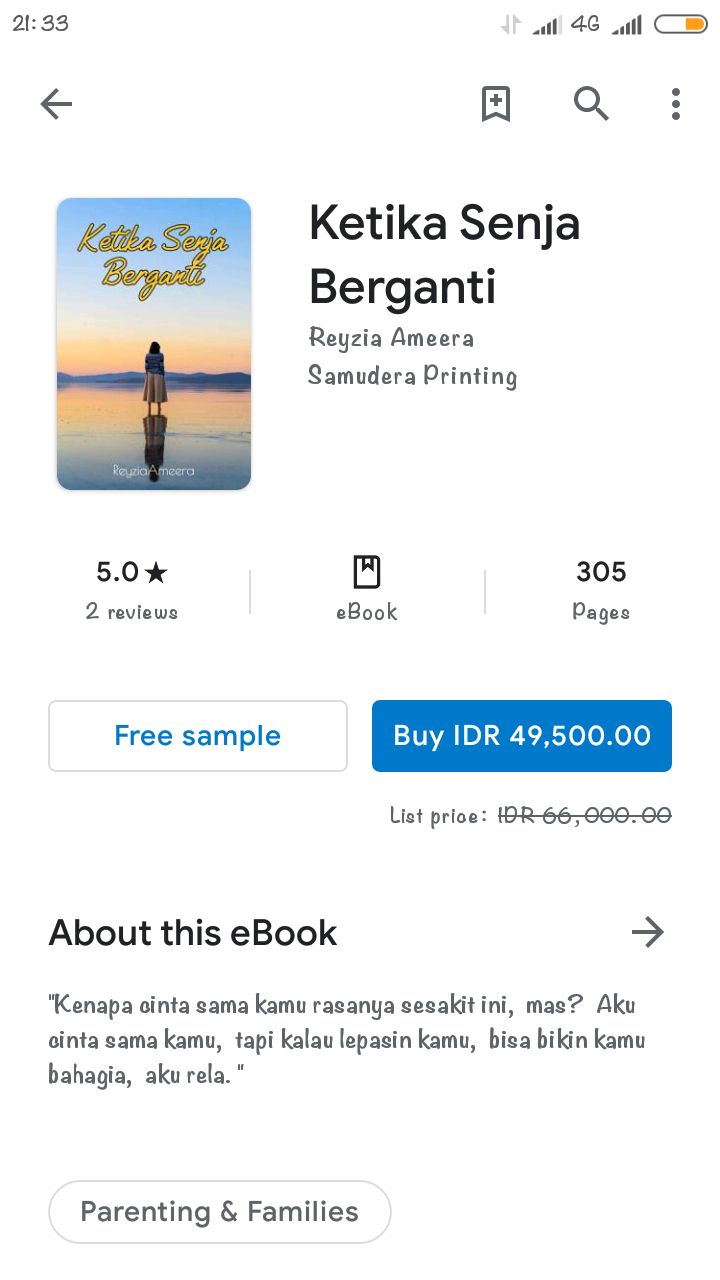
Task: Tap the eBook format icon
Action: click(367, 573)
